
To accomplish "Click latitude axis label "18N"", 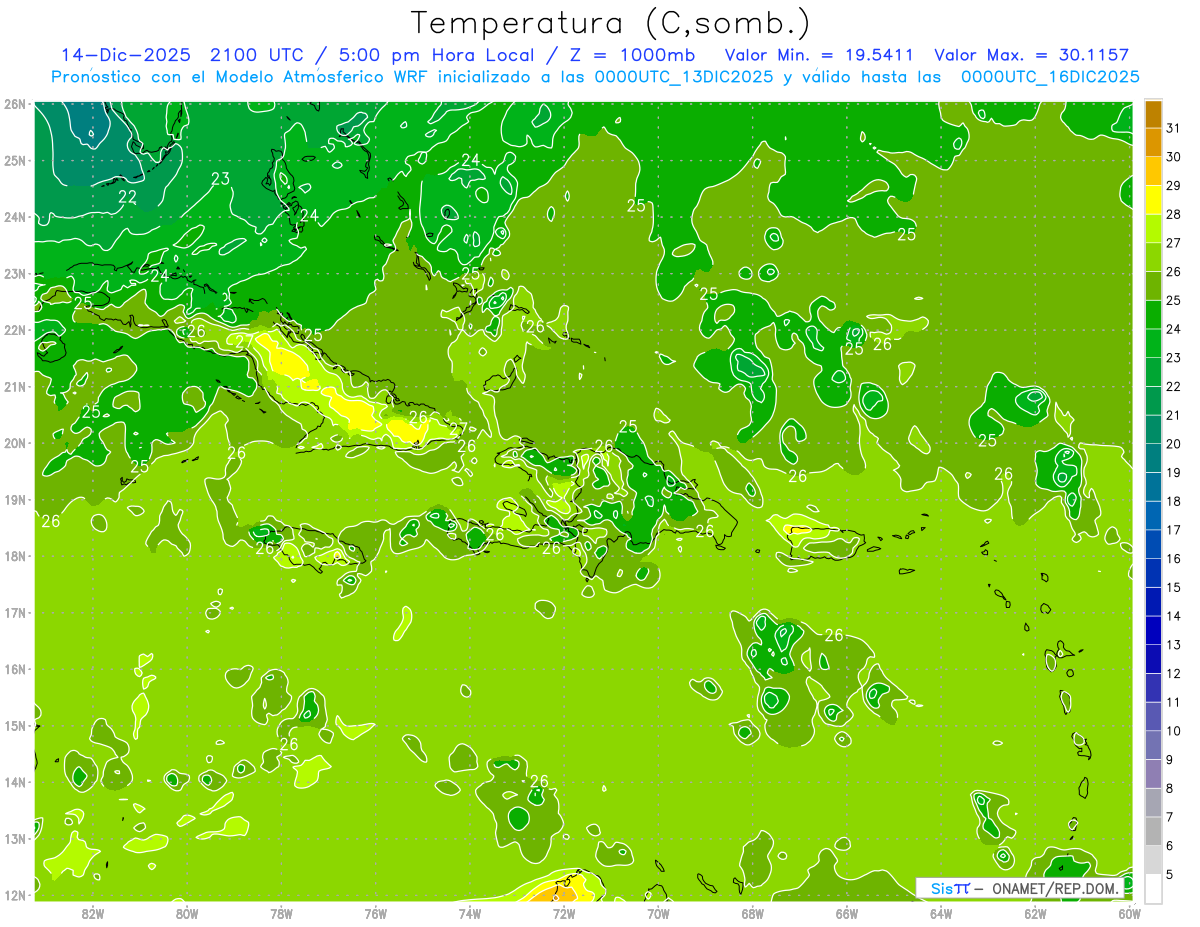I will [14, 556].
